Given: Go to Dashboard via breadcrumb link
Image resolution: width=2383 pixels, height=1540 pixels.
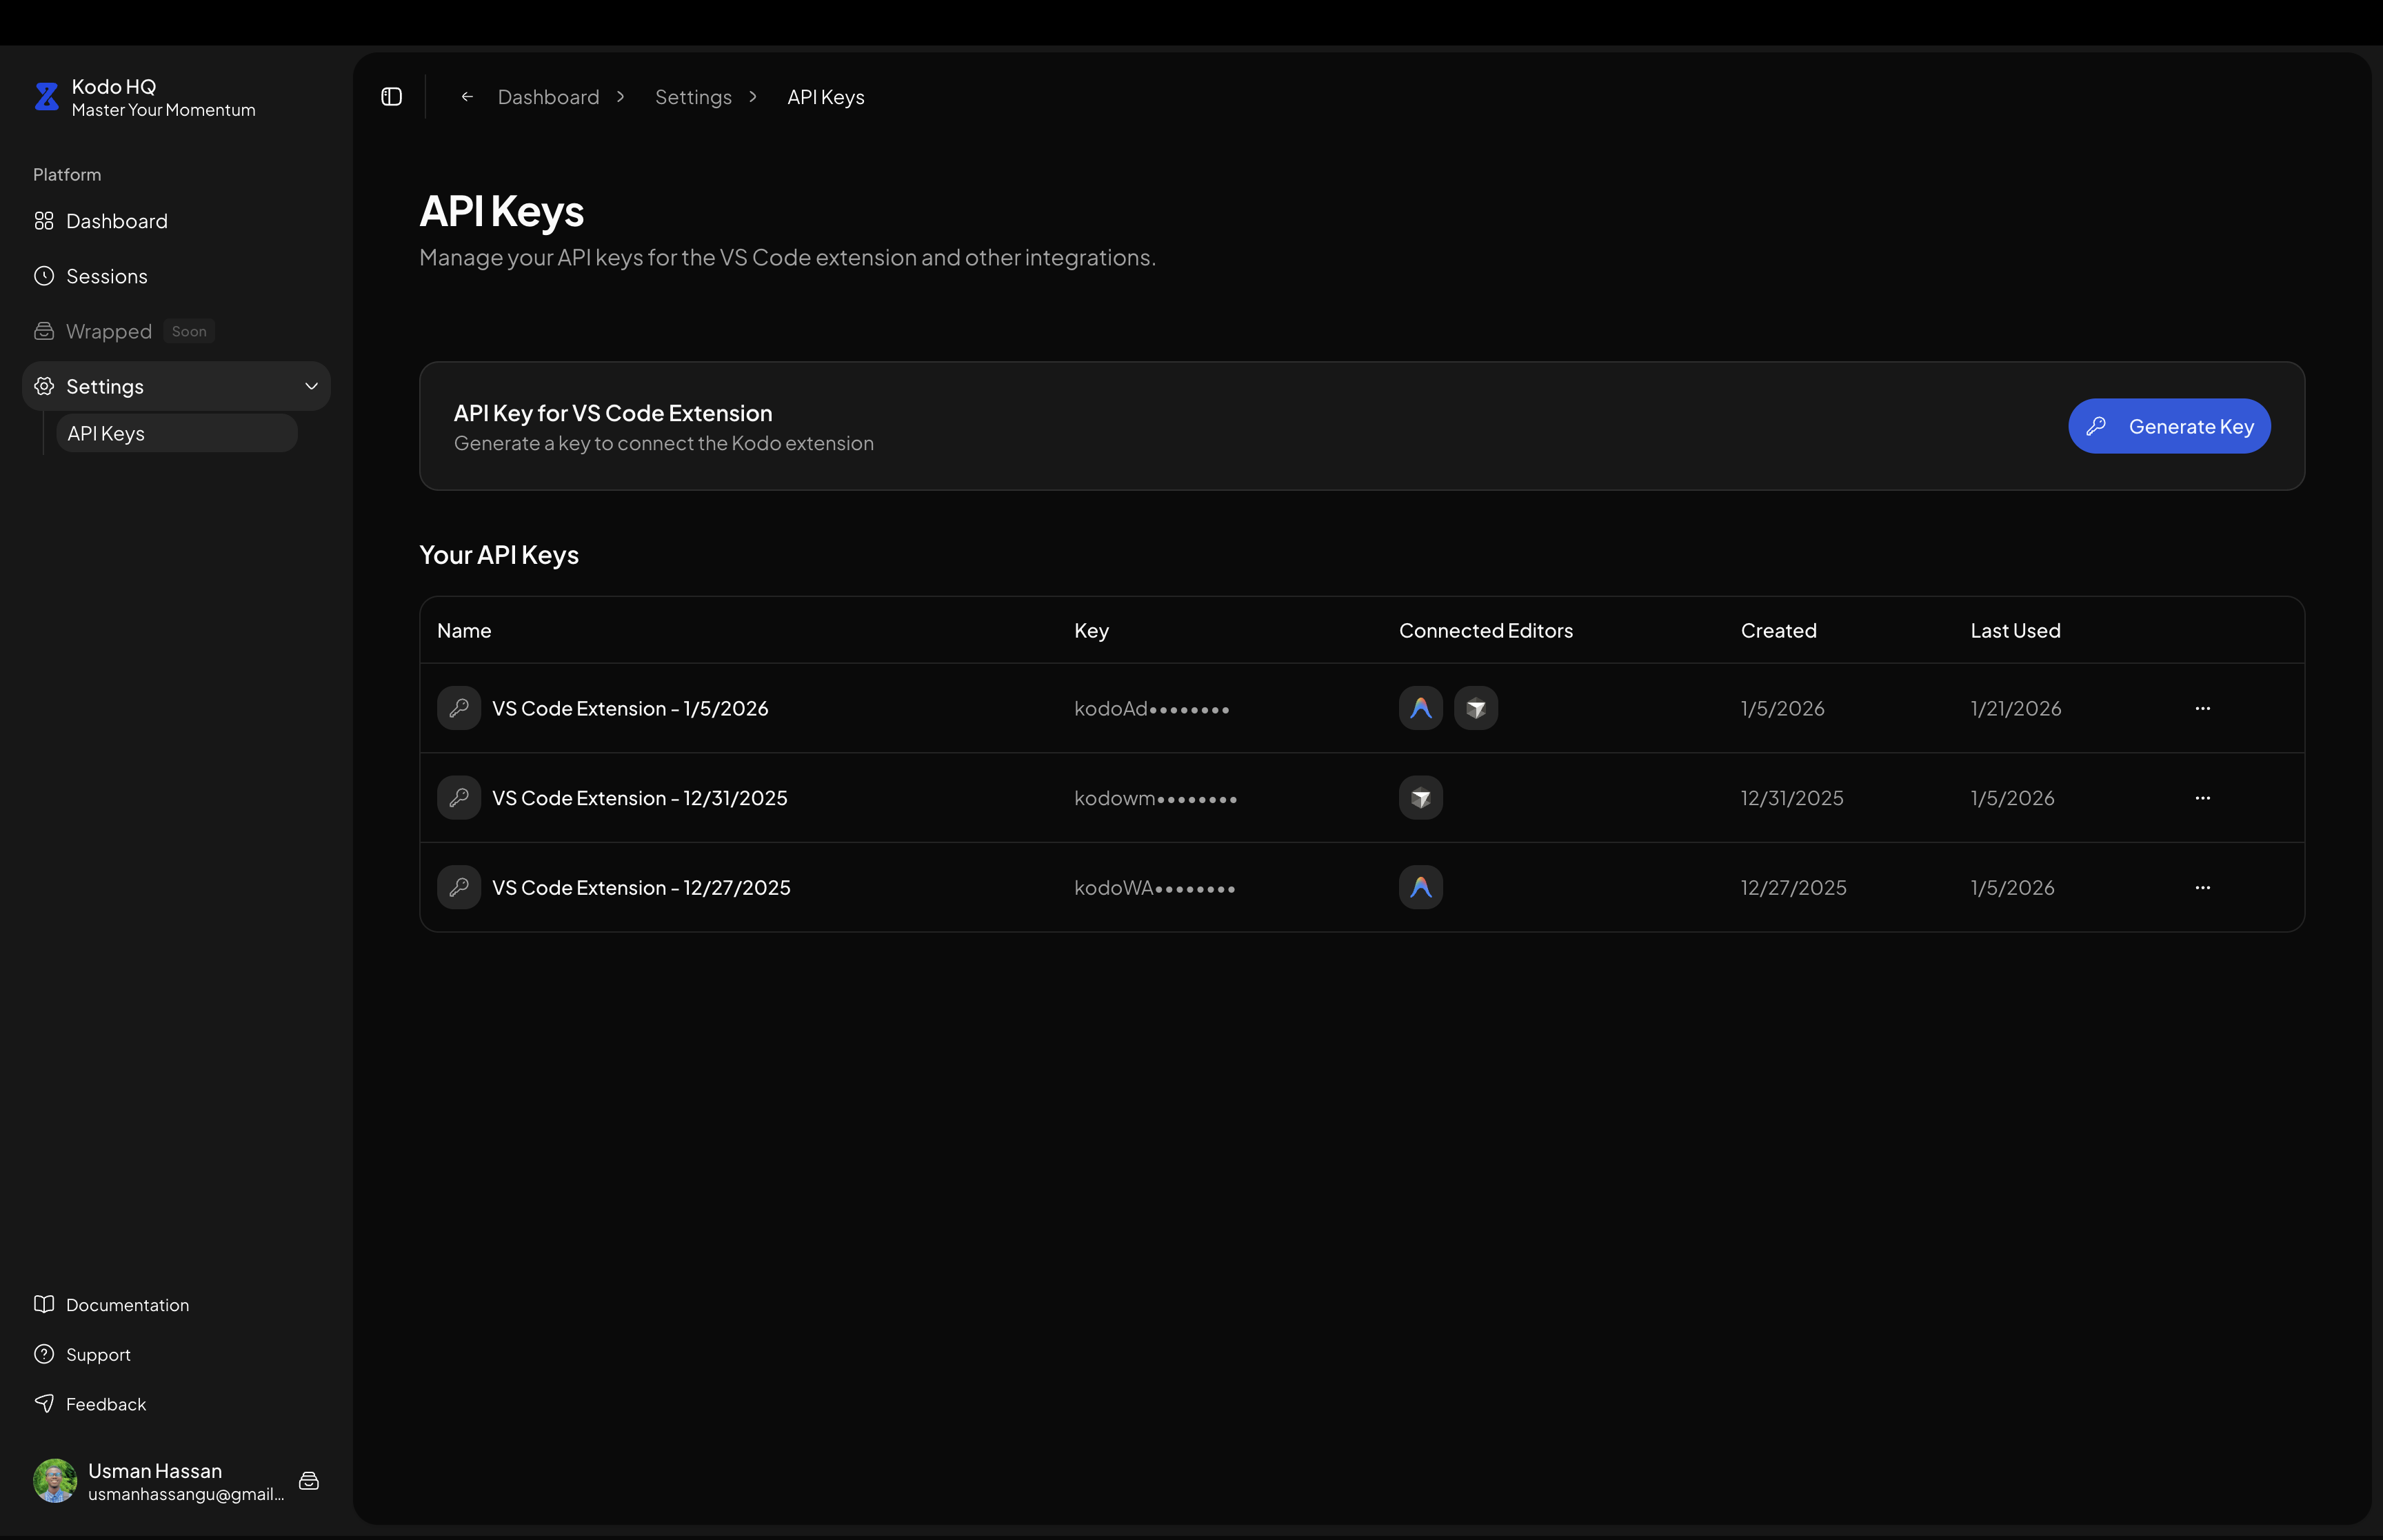Looking at the screenshot, I should point(548,97).
